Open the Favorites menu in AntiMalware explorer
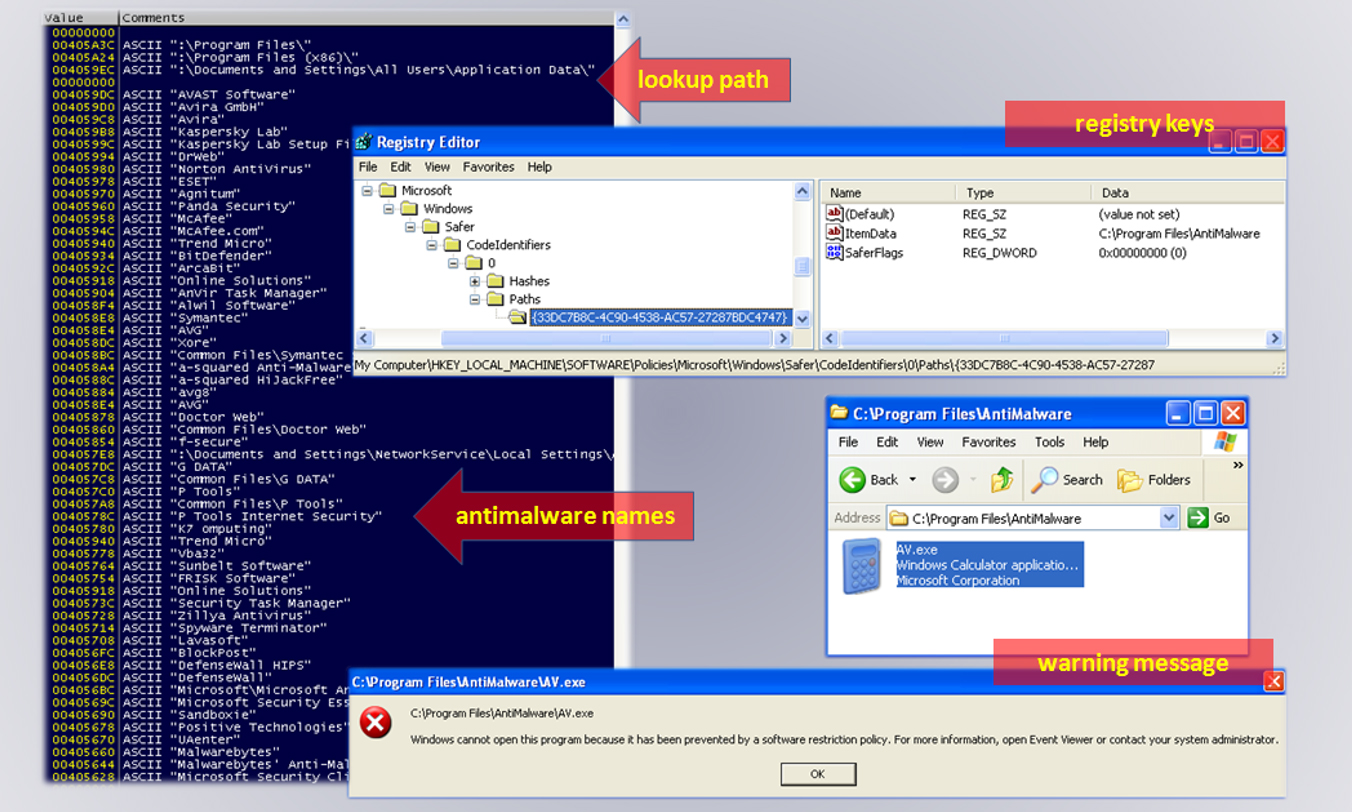The width and height of the screenshot is (1352, 812). 989,442
